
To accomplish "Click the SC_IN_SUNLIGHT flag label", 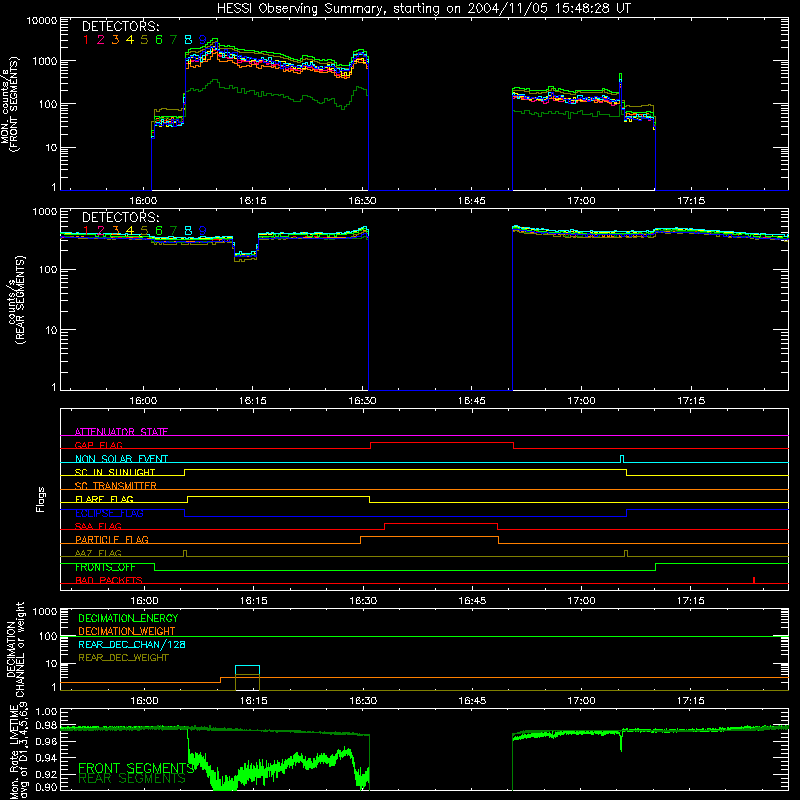I will click(115, 472).
